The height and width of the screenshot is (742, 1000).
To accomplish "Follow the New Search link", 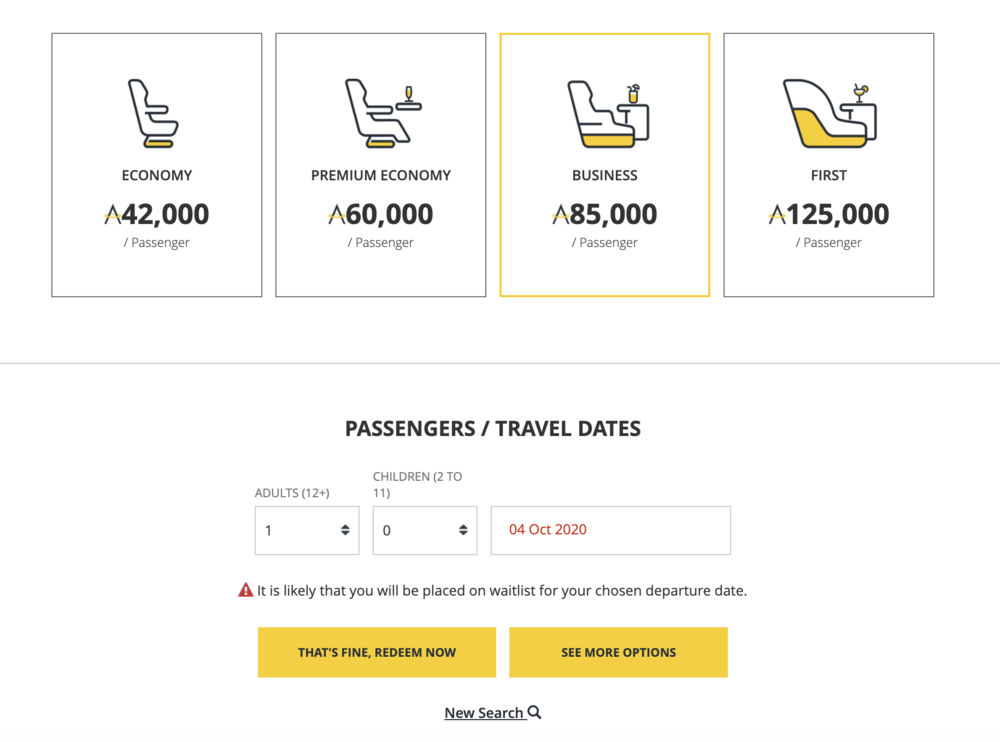I will point(484,713).
